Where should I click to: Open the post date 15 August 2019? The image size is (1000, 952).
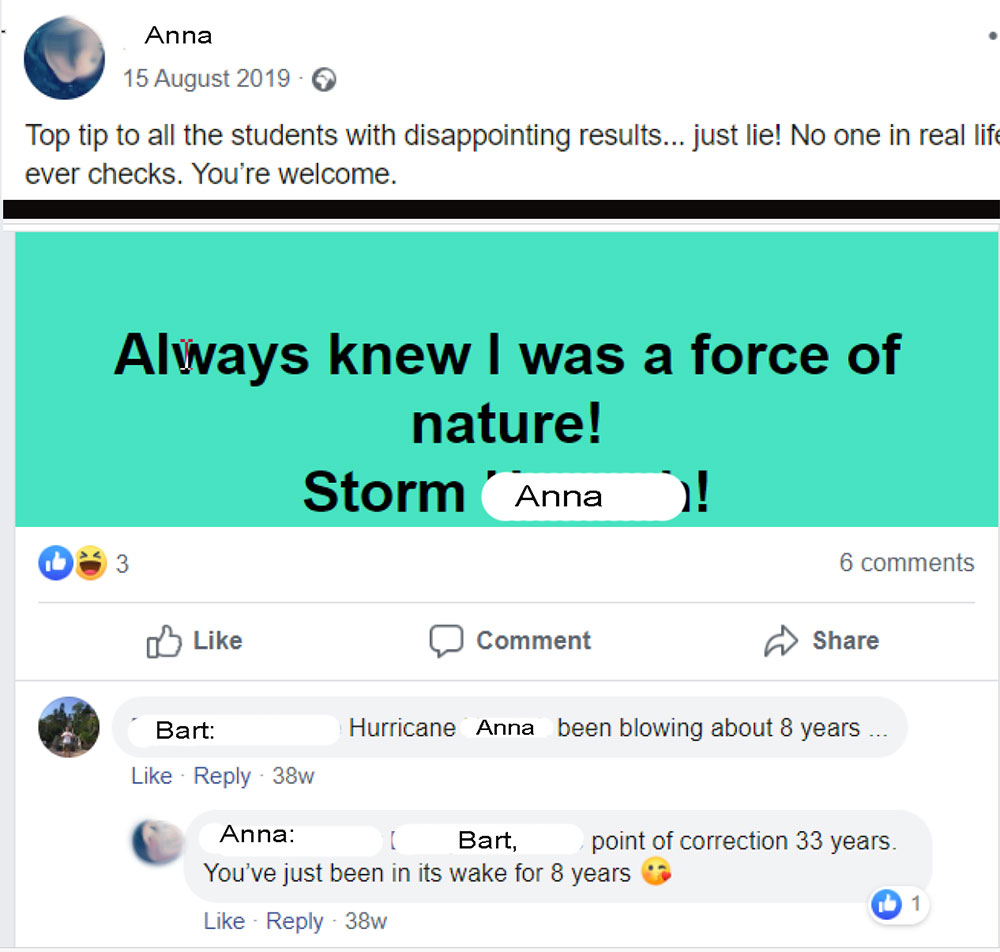[207, 79]
